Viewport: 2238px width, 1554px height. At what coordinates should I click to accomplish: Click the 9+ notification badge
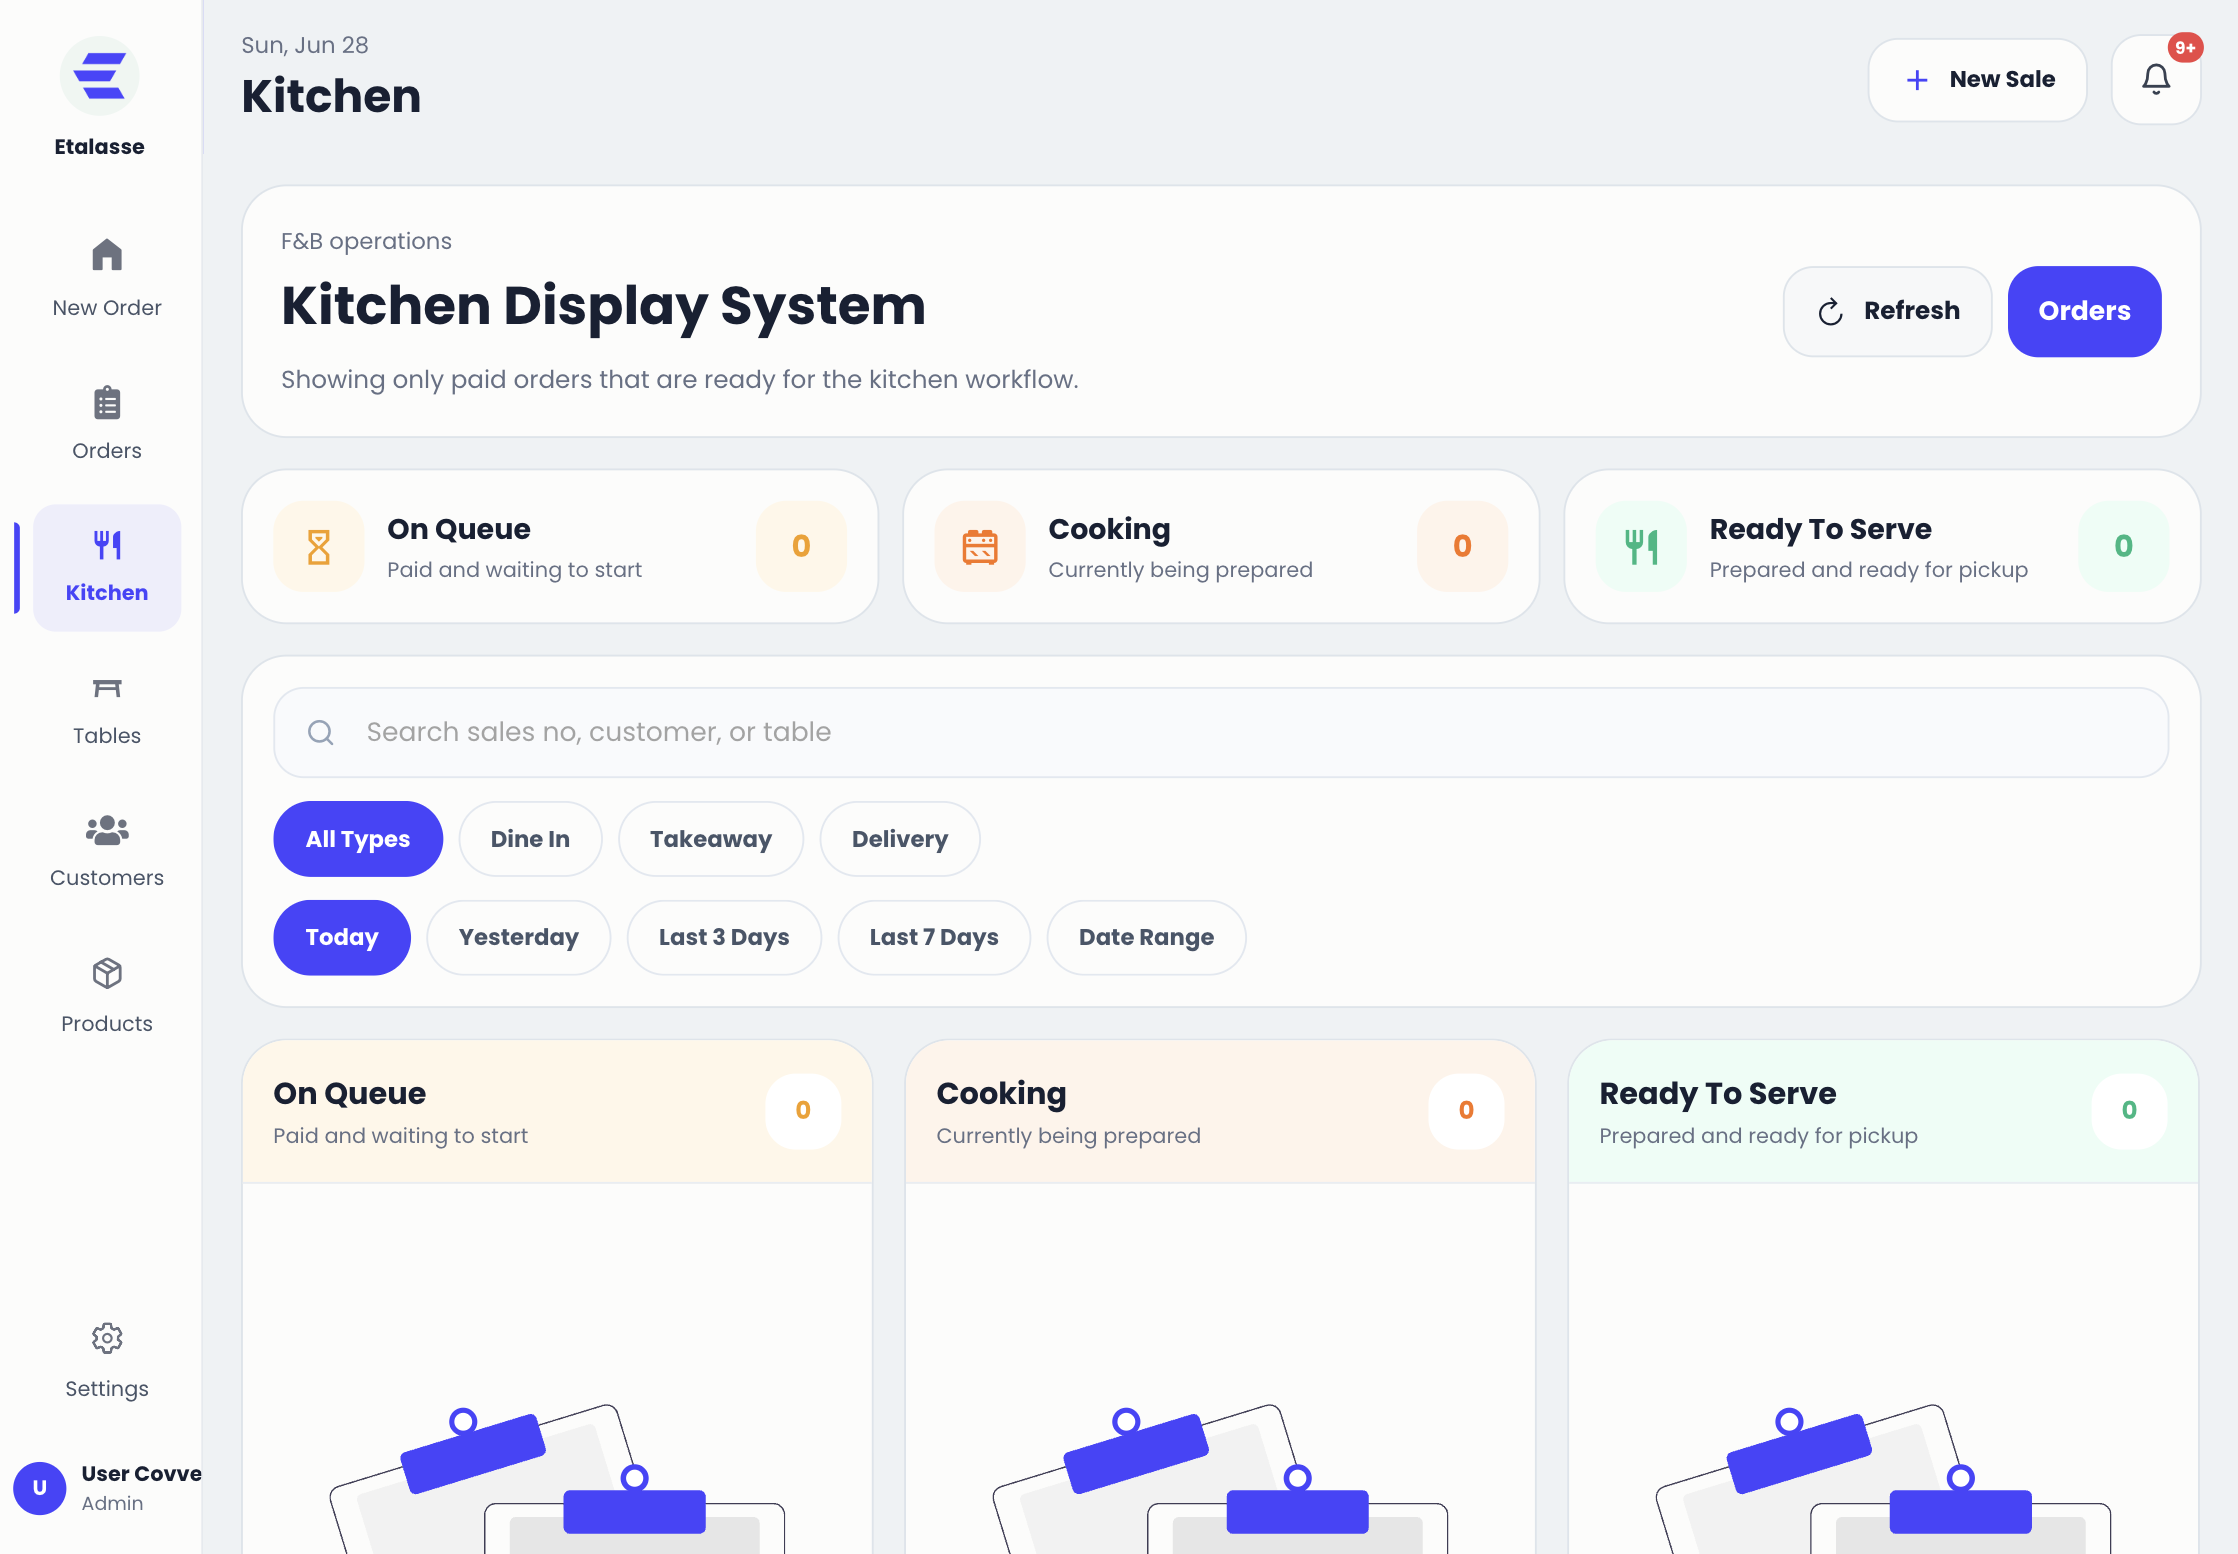point(2185,47)
